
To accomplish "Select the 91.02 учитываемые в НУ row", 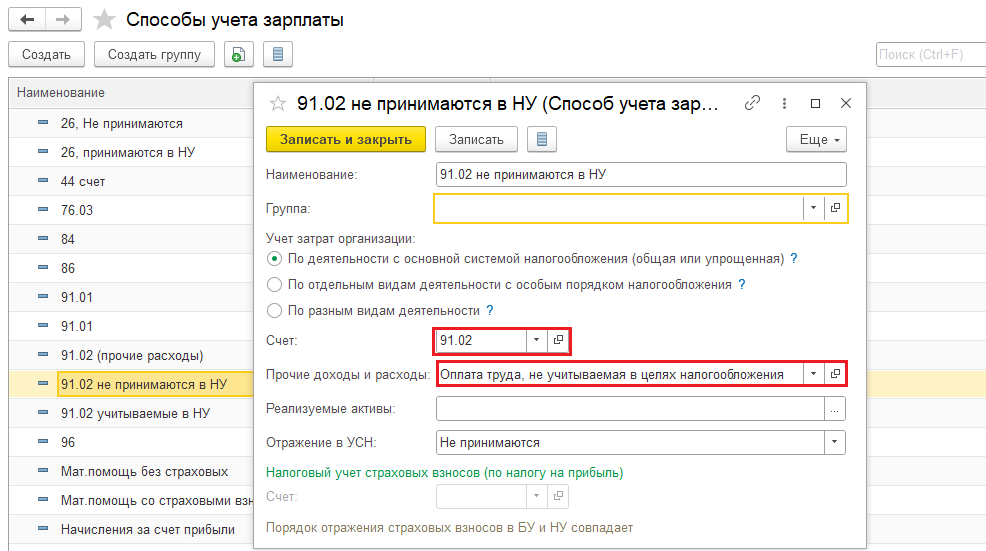I will click(x=135, y=412).
